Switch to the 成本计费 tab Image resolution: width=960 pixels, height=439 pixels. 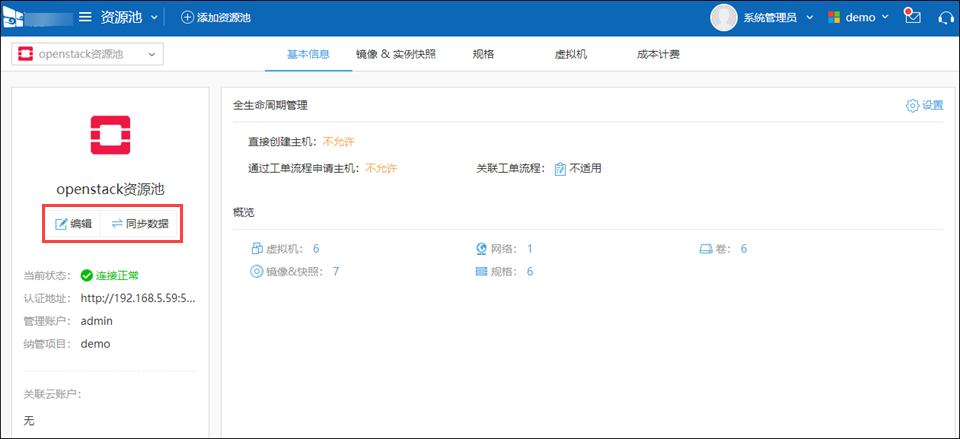pyautogui.click(x=658, y=54)
